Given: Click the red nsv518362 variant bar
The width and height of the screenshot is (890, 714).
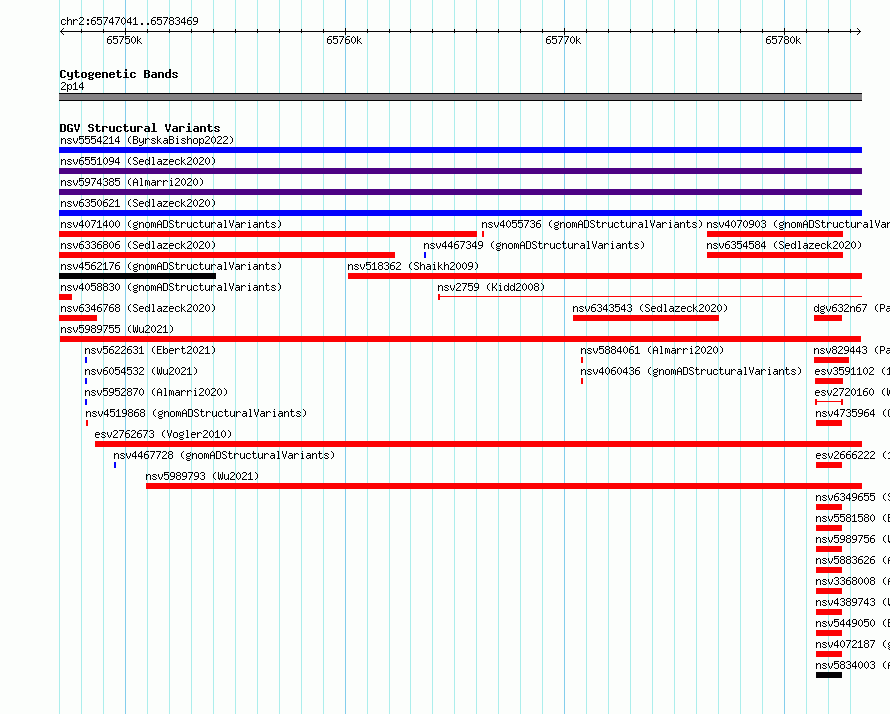Looking at the screenshot, I should point(605,276).
